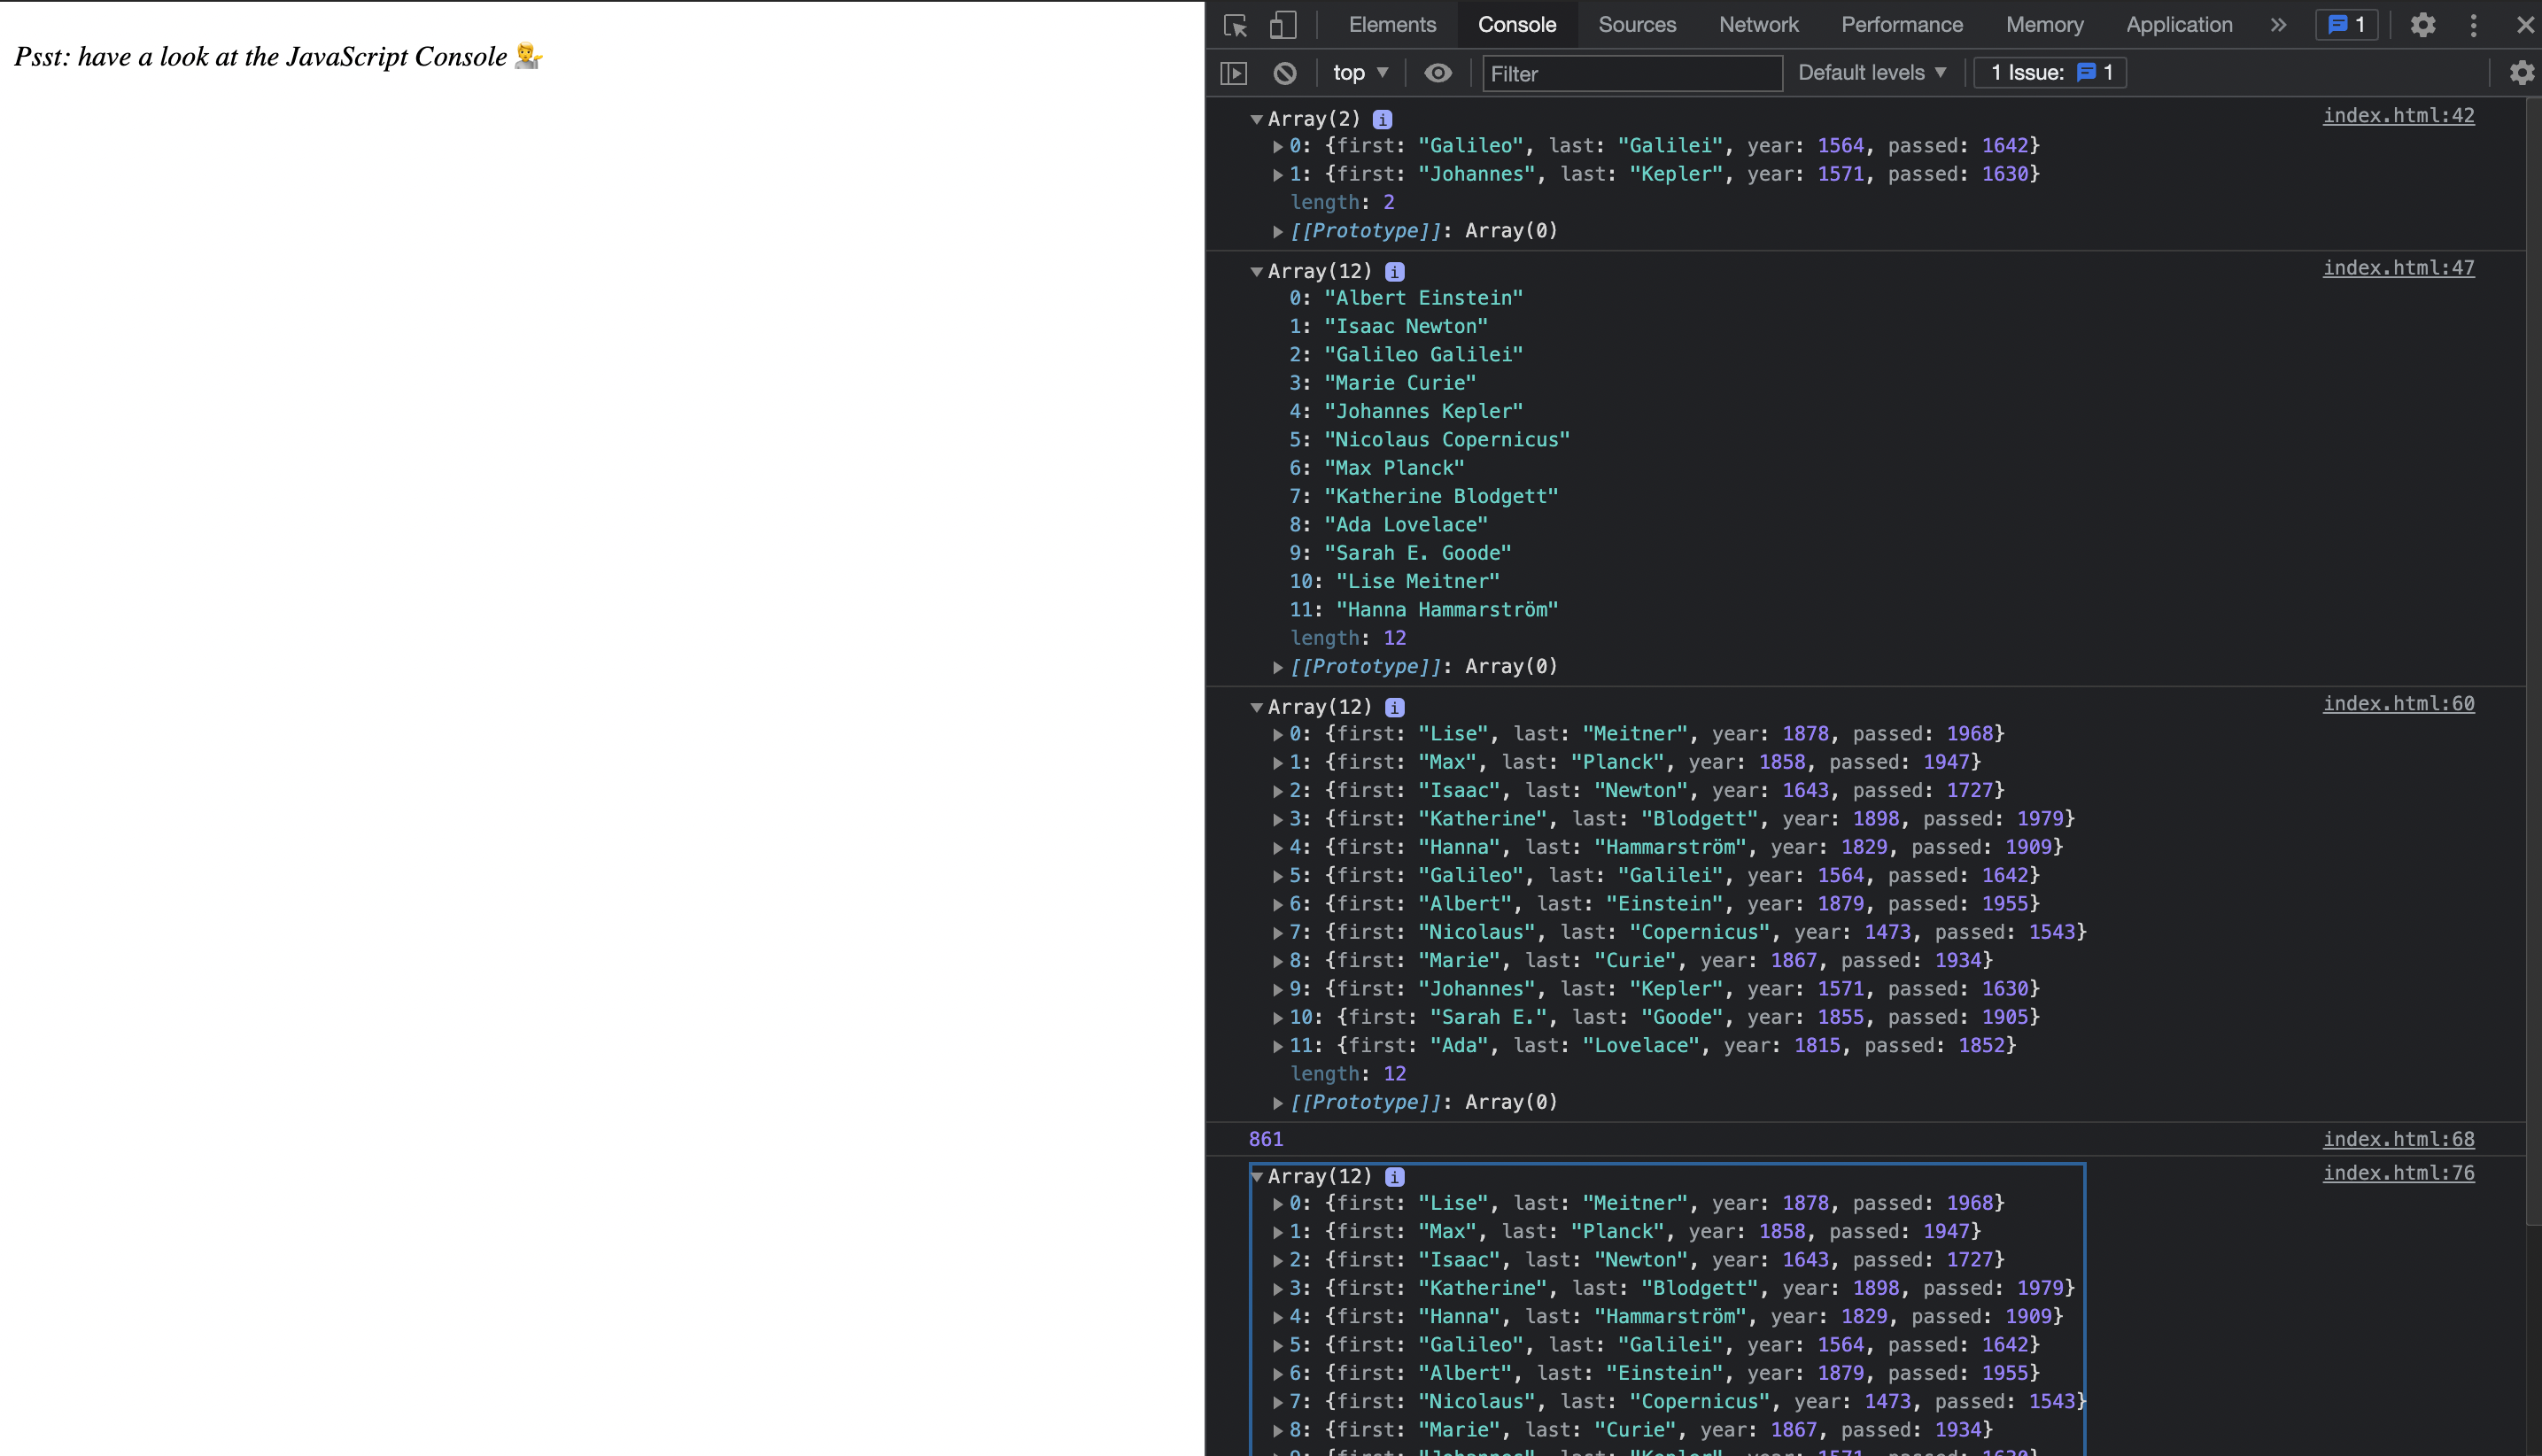Show the console sidebar panel icon
The height and width of the screenshot is (1456, 2542).
[1234, 73]
